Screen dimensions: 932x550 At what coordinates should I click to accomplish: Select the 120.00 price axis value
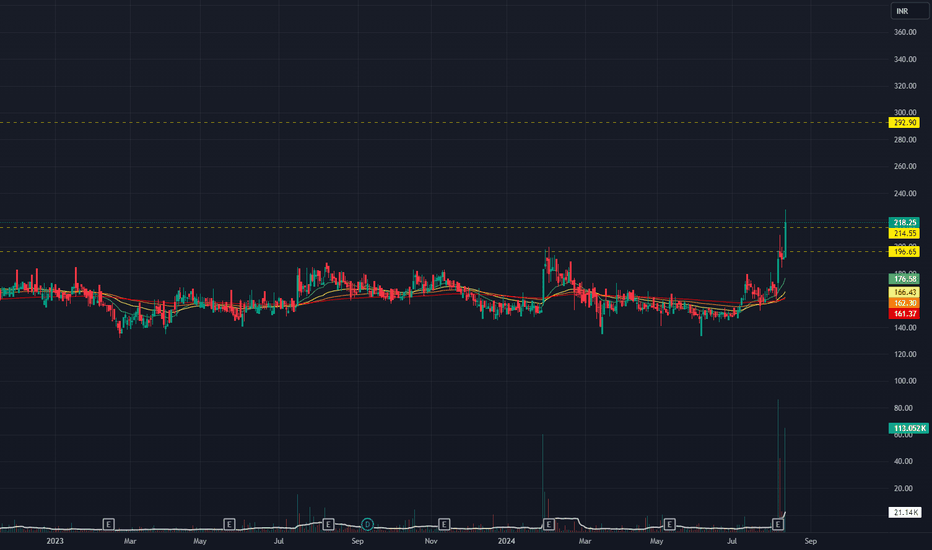click(905, 354)
